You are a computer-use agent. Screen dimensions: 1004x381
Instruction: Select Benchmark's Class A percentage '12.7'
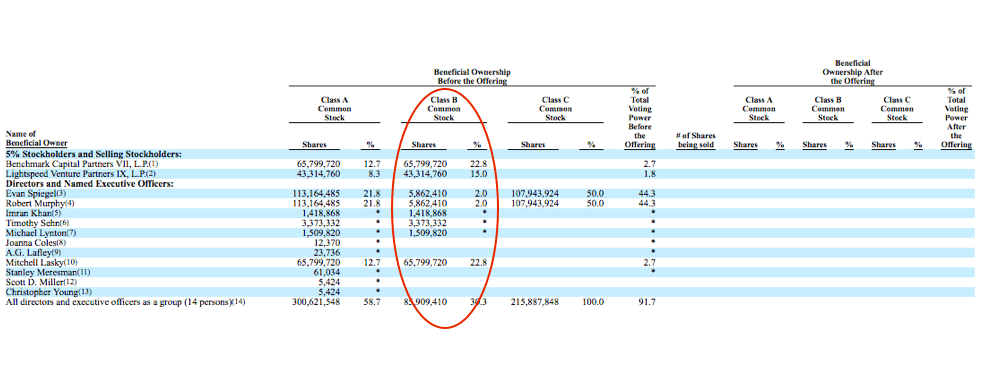point(373,164)
